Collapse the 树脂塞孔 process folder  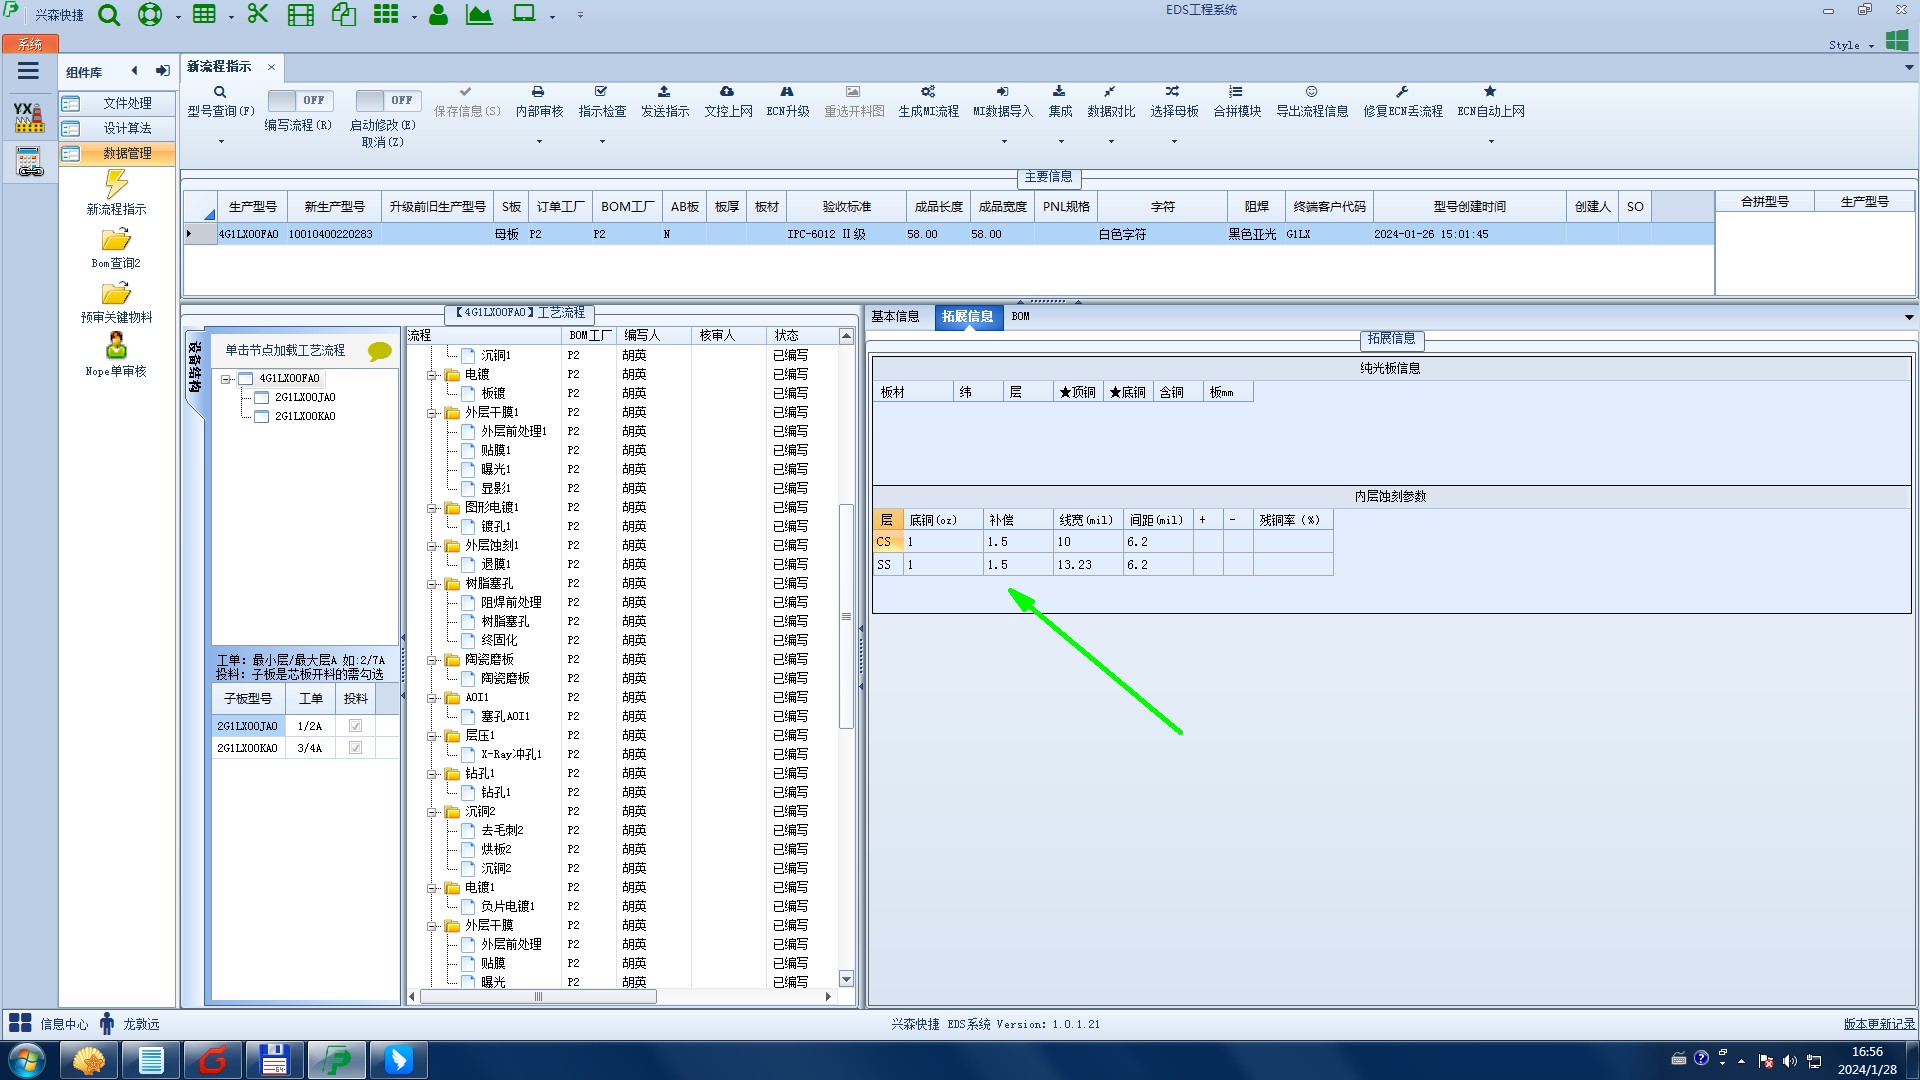(432, 584)
